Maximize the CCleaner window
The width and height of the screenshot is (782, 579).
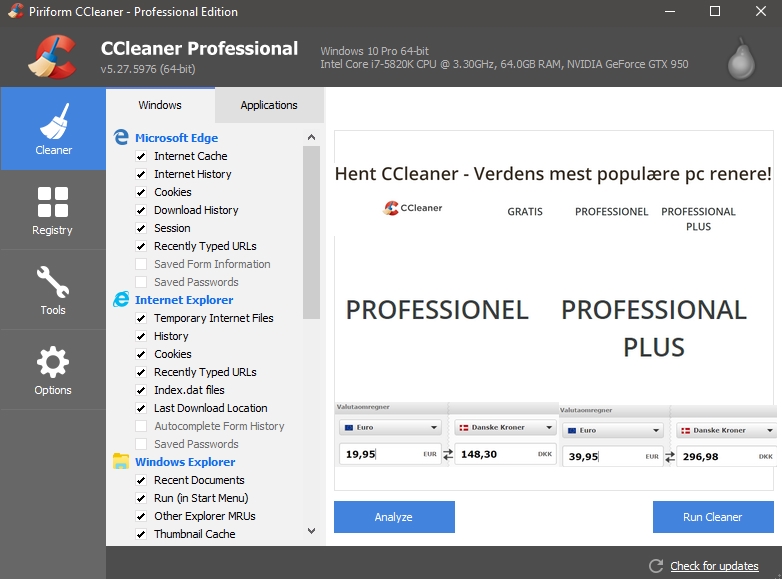coord(715,11)
